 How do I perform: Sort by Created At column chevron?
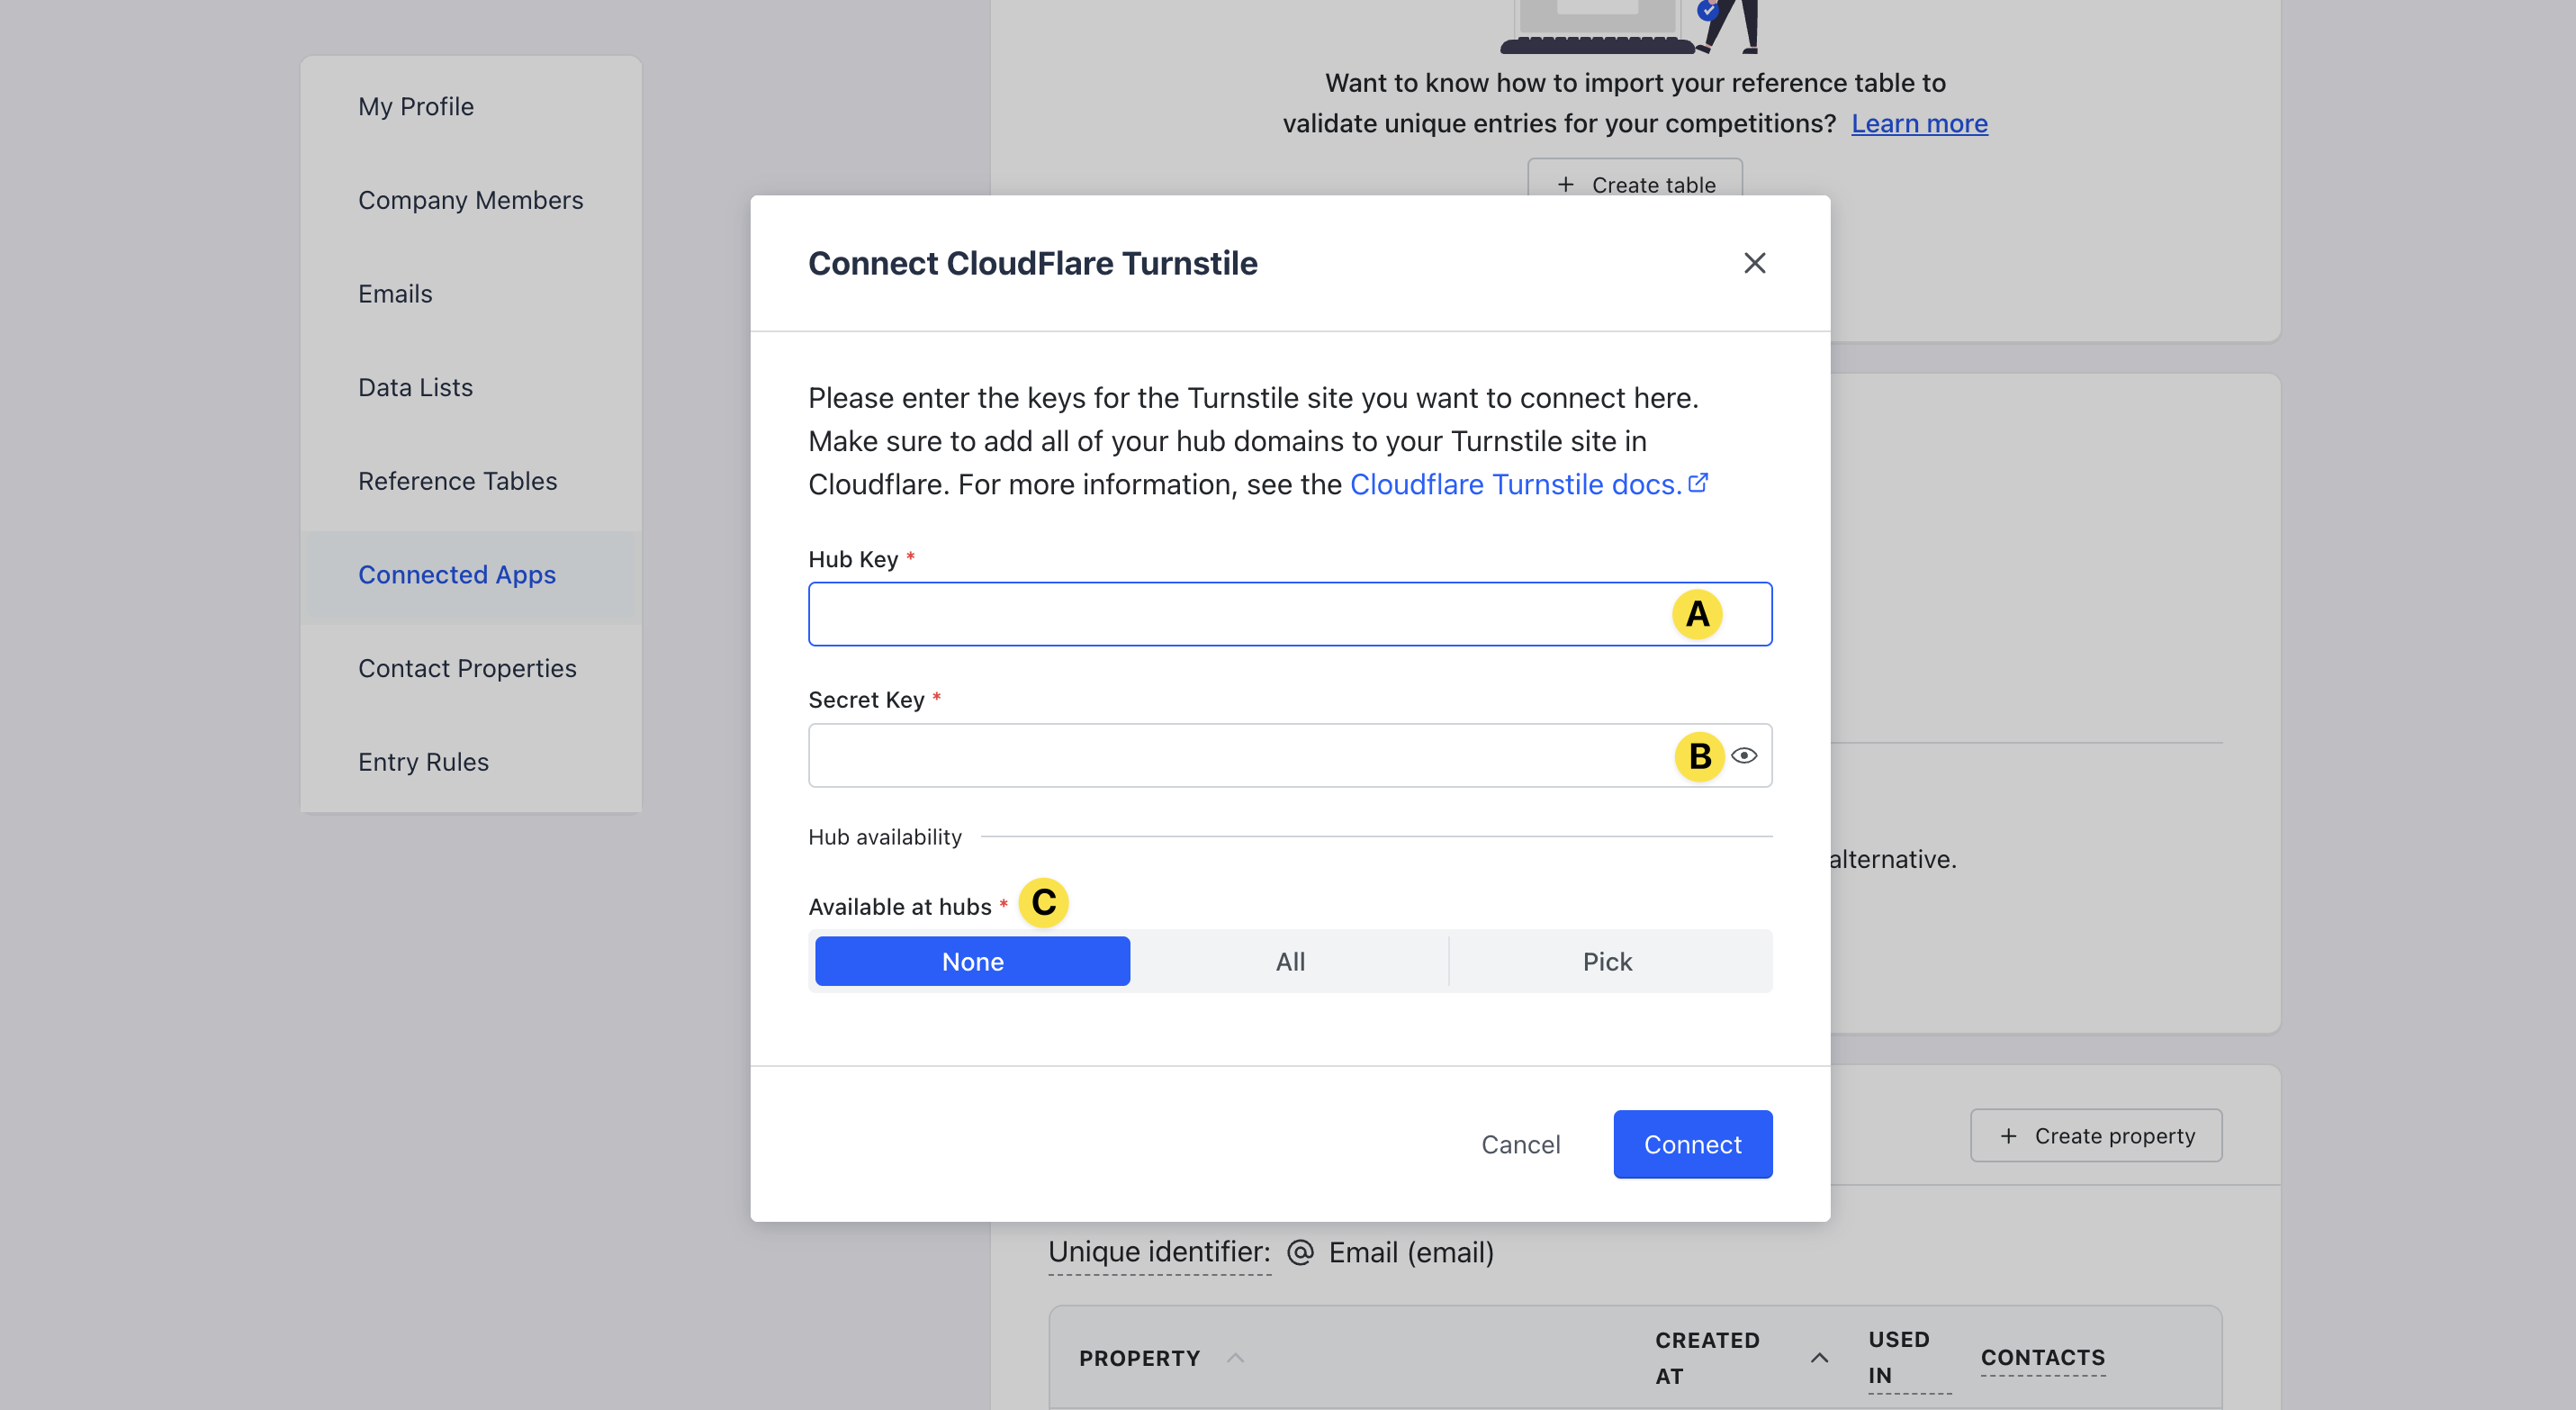(1820, 1358)
